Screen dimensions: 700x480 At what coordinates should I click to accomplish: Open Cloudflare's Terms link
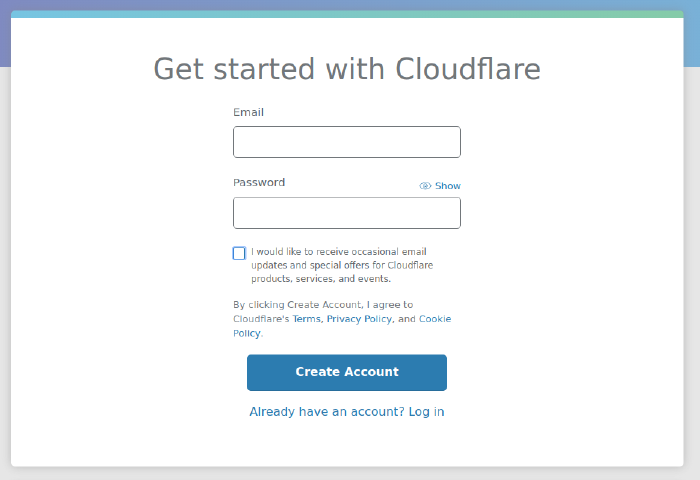(x=306, y=319)
